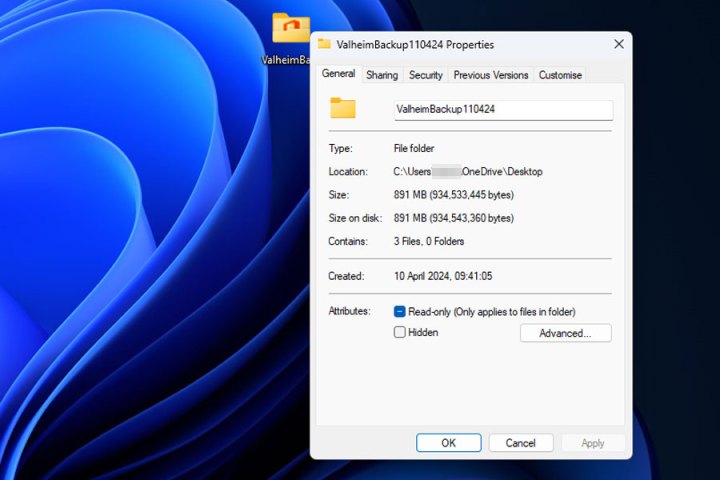The image size is (720, 480).
Task: Toggle the Read-only attribute checkbox
Action: click(400, 312)
